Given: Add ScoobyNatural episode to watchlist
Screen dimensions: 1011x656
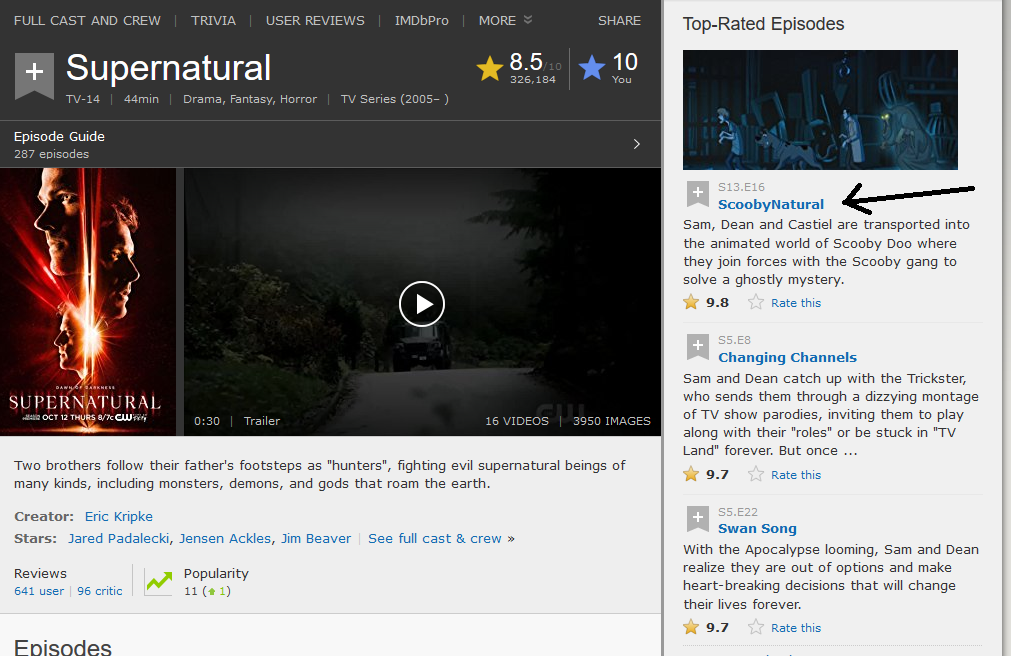Looking at the screenshot, I should [697, 194].
